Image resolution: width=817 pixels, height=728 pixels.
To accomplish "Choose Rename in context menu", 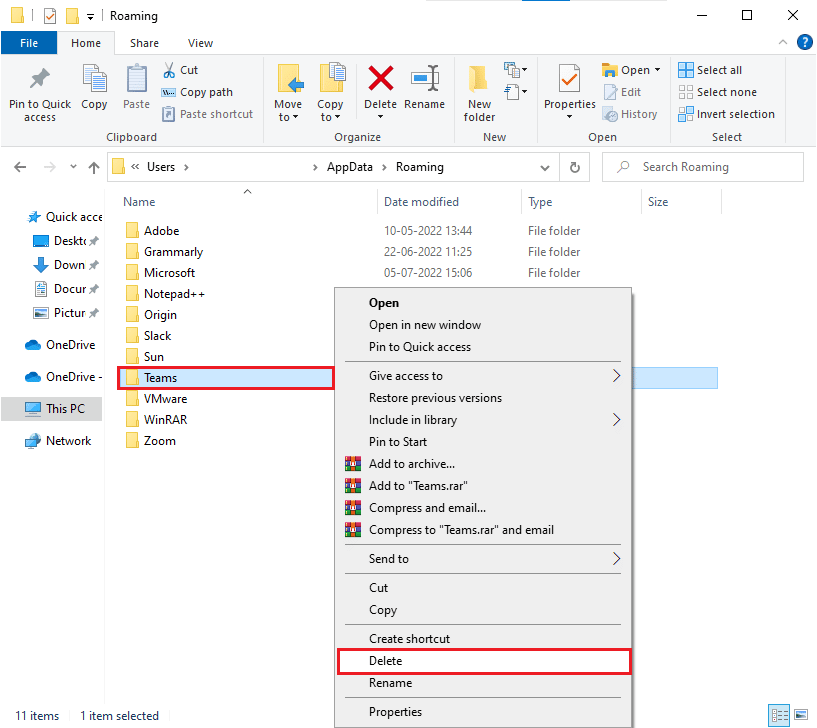I will (390, 683).
